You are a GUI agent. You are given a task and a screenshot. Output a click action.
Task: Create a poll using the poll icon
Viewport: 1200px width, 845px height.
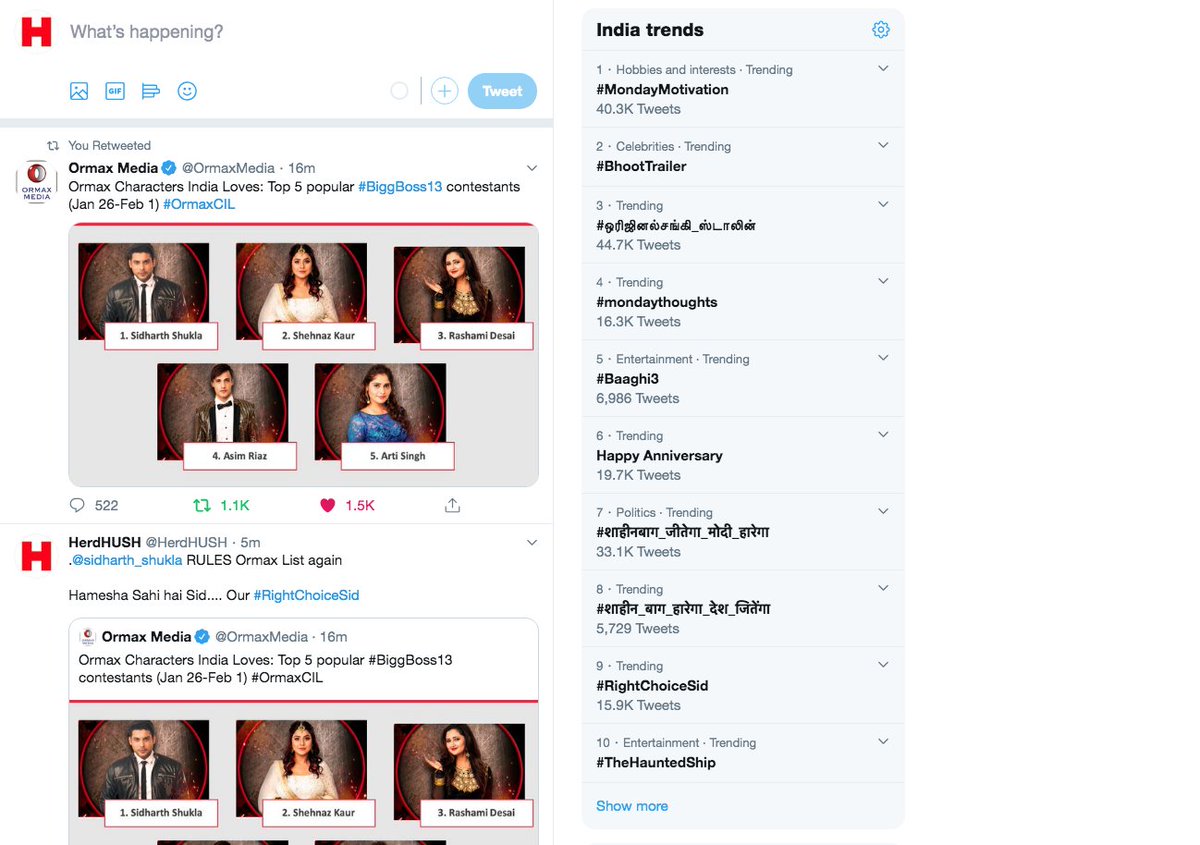(x=151, y=91)
